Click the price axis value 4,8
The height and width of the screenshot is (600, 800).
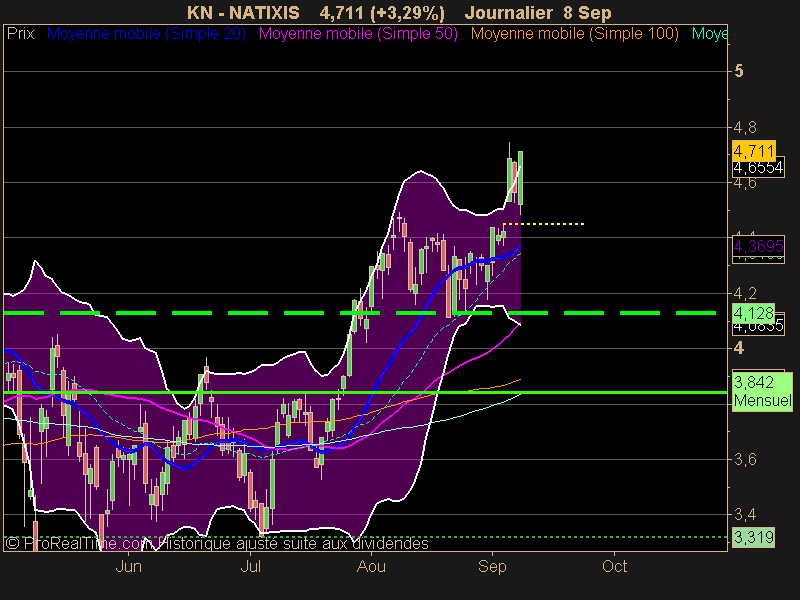[x=745, y=127]
